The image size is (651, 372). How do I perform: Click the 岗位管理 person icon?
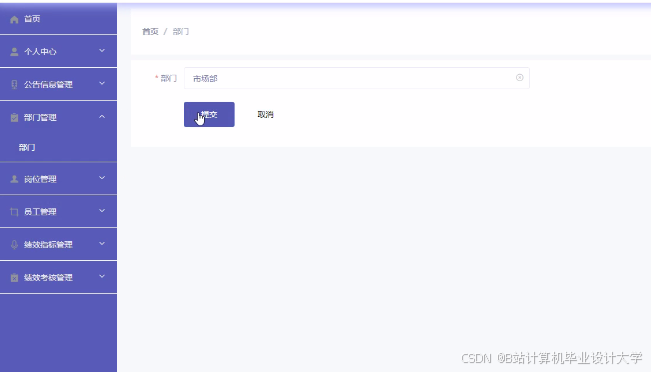point(14,179)
